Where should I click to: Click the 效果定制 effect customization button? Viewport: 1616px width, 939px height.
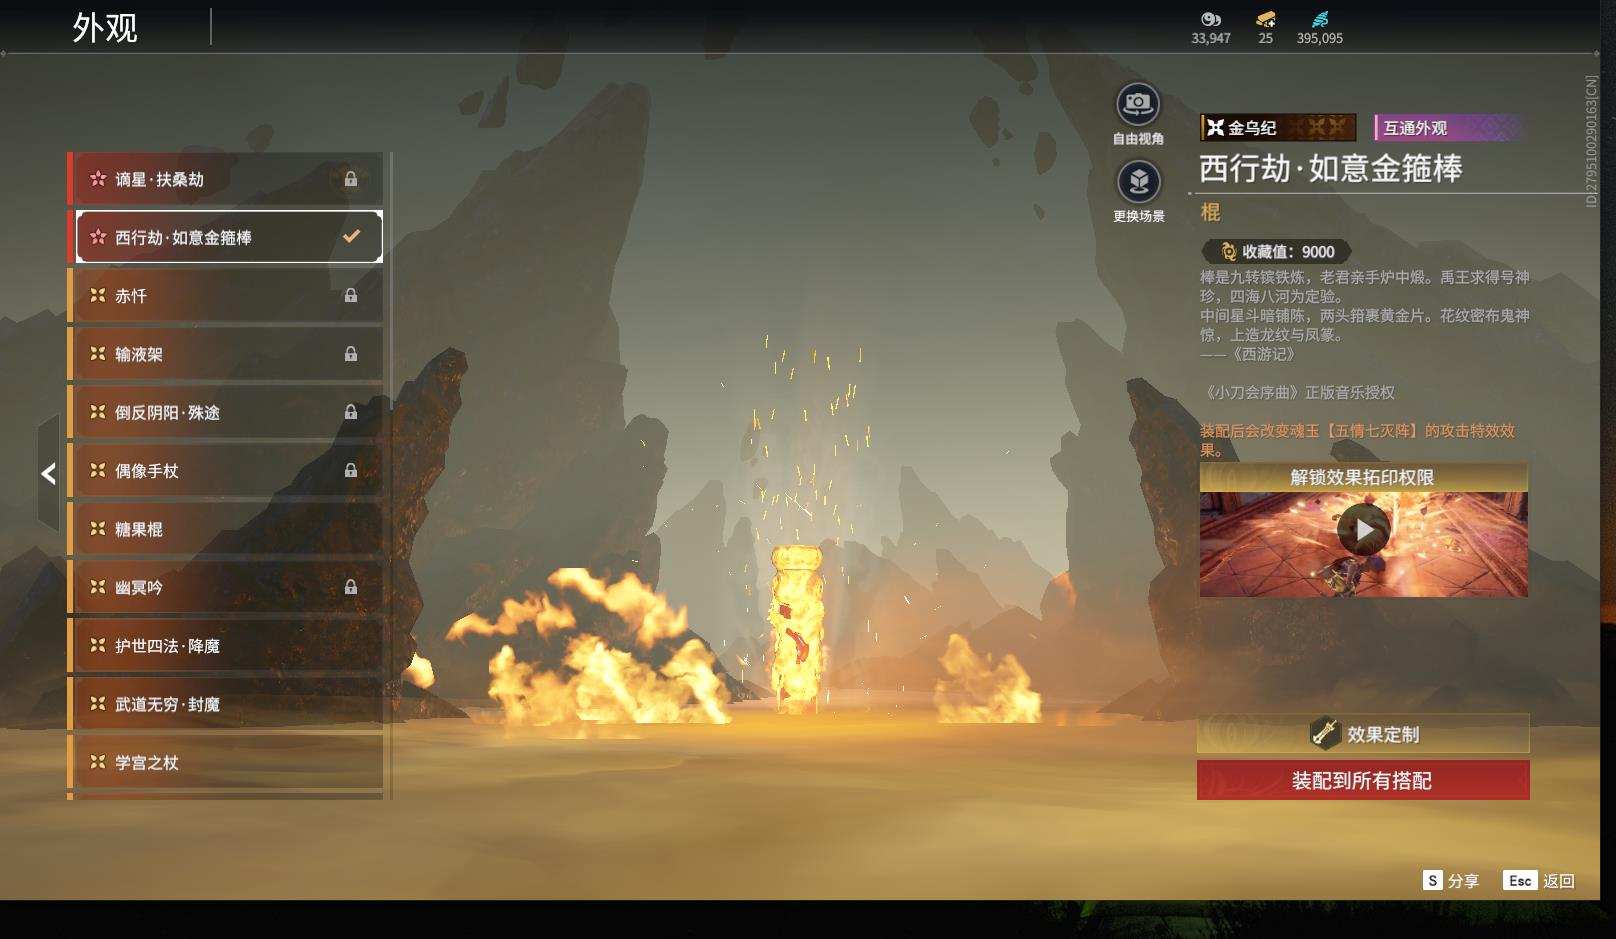pyautogui.click(x=1363, y=734)
